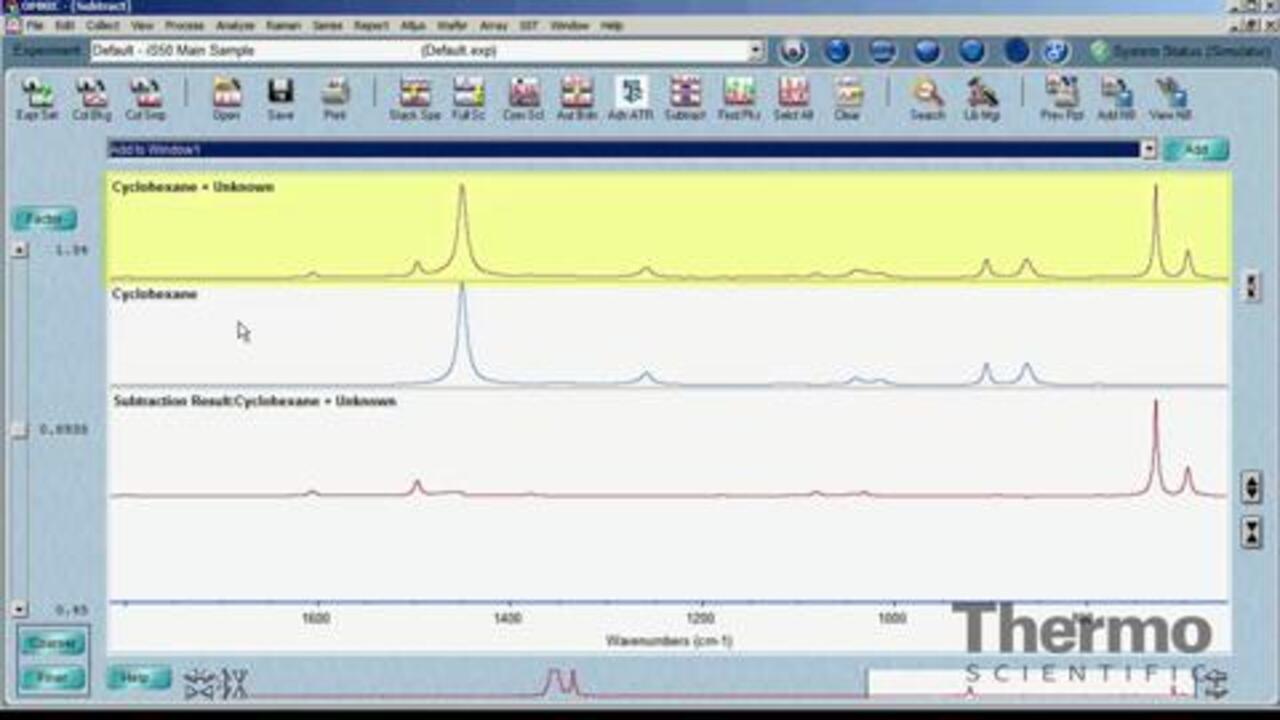Expand the Add to Window1 dropdown
This screenshot has width=1280, height=720.
pos(1148,150)
